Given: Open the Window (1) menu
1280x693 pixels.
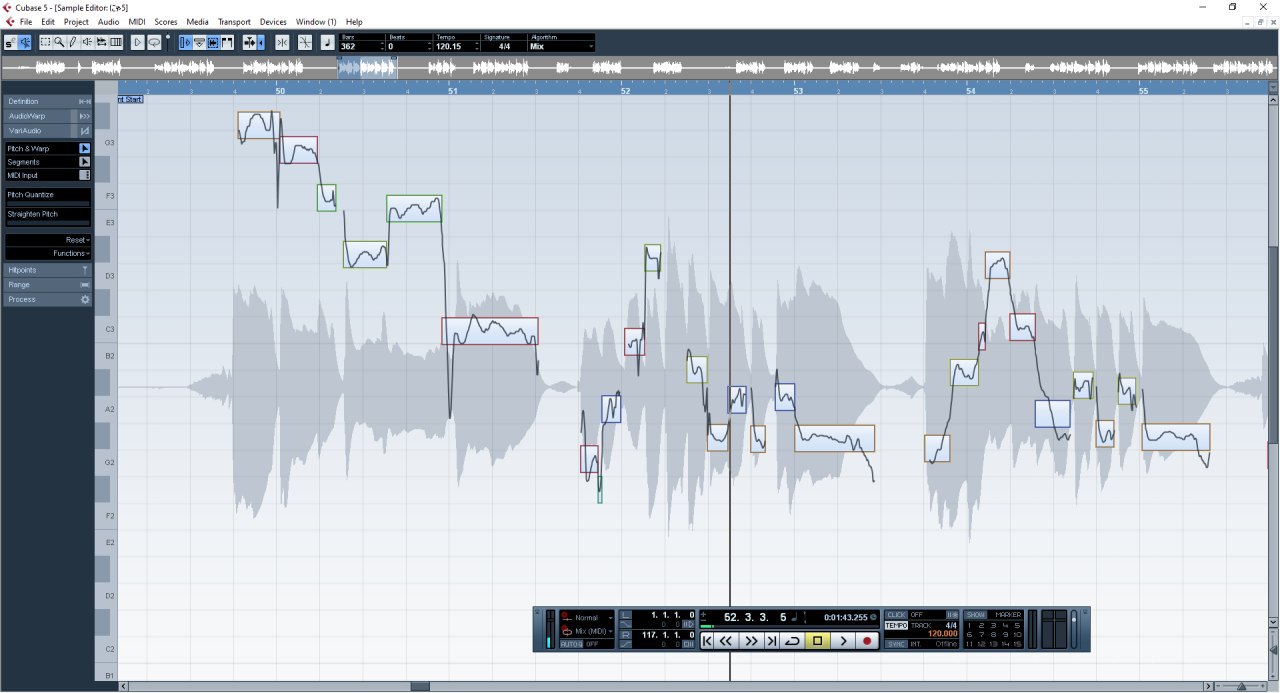Looking at the screenshot, I should click(316, 21).
